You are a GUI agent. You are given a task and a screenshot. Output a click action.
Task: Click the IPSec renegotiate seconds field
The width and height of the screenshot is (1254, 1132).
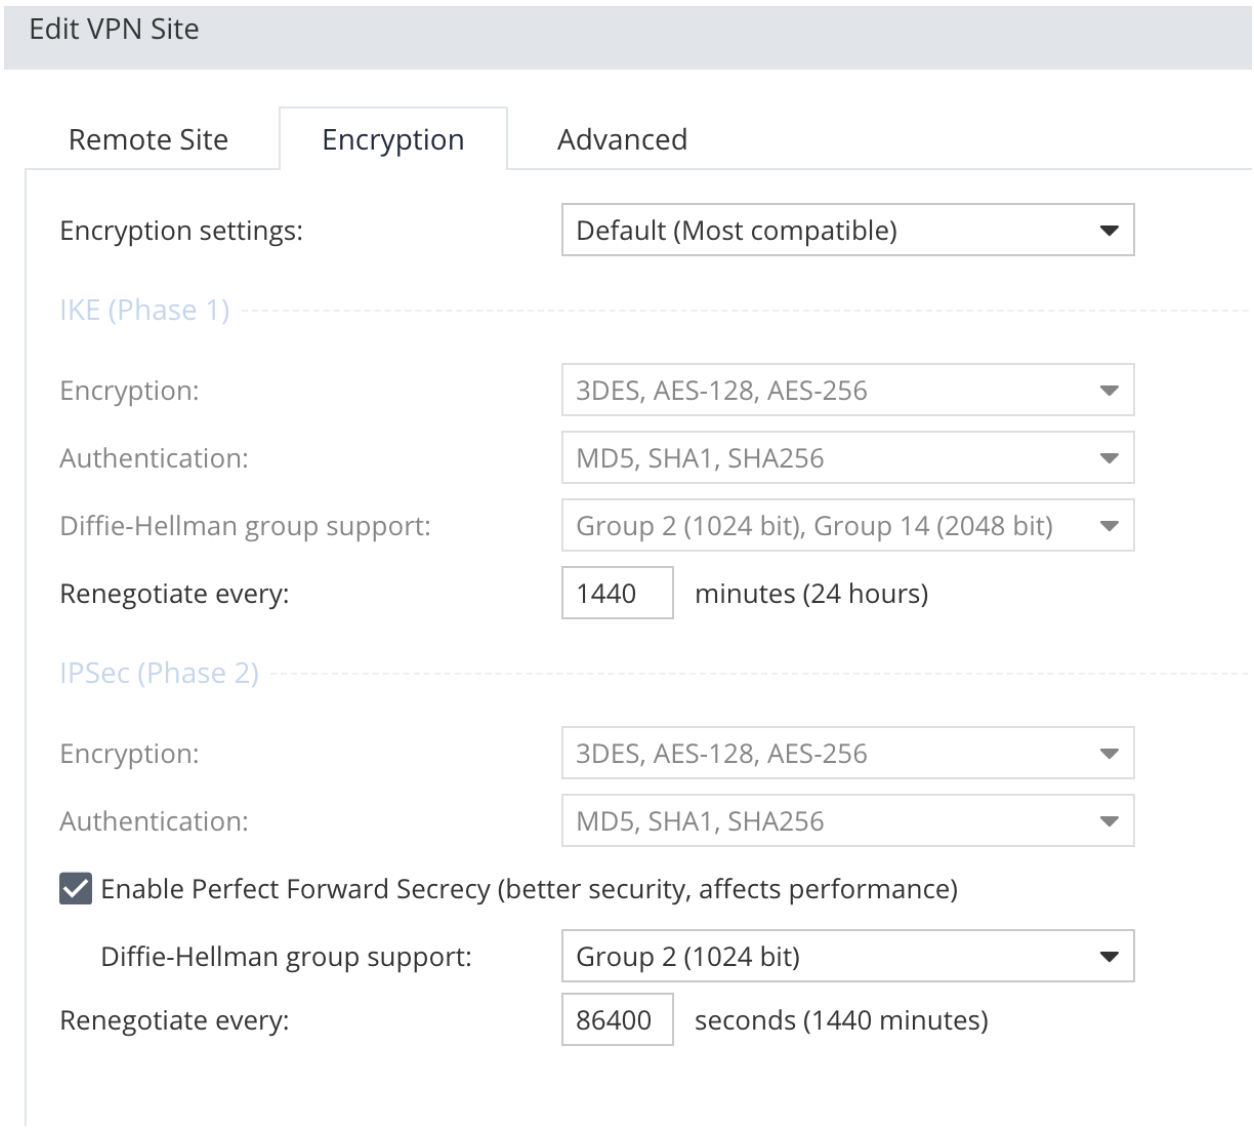click(616, 1021)
